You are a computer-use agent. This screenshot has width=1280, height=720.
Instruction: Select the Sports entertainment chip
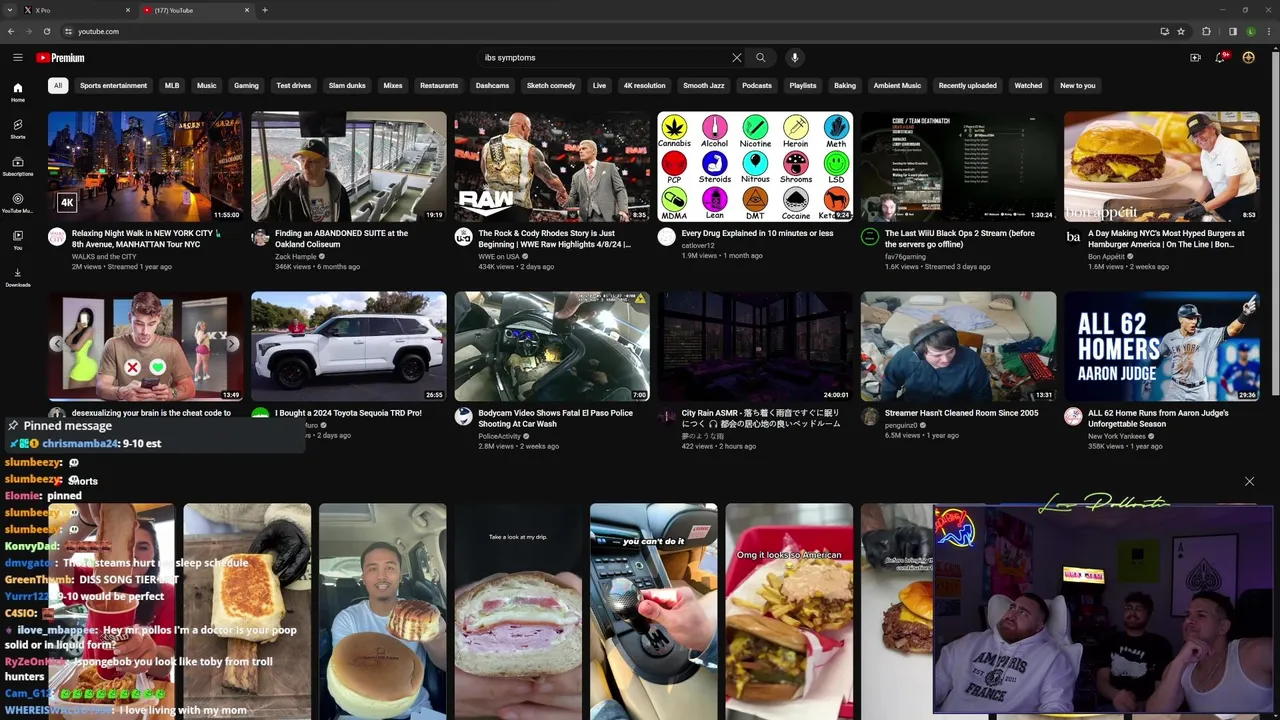point(113,86)
